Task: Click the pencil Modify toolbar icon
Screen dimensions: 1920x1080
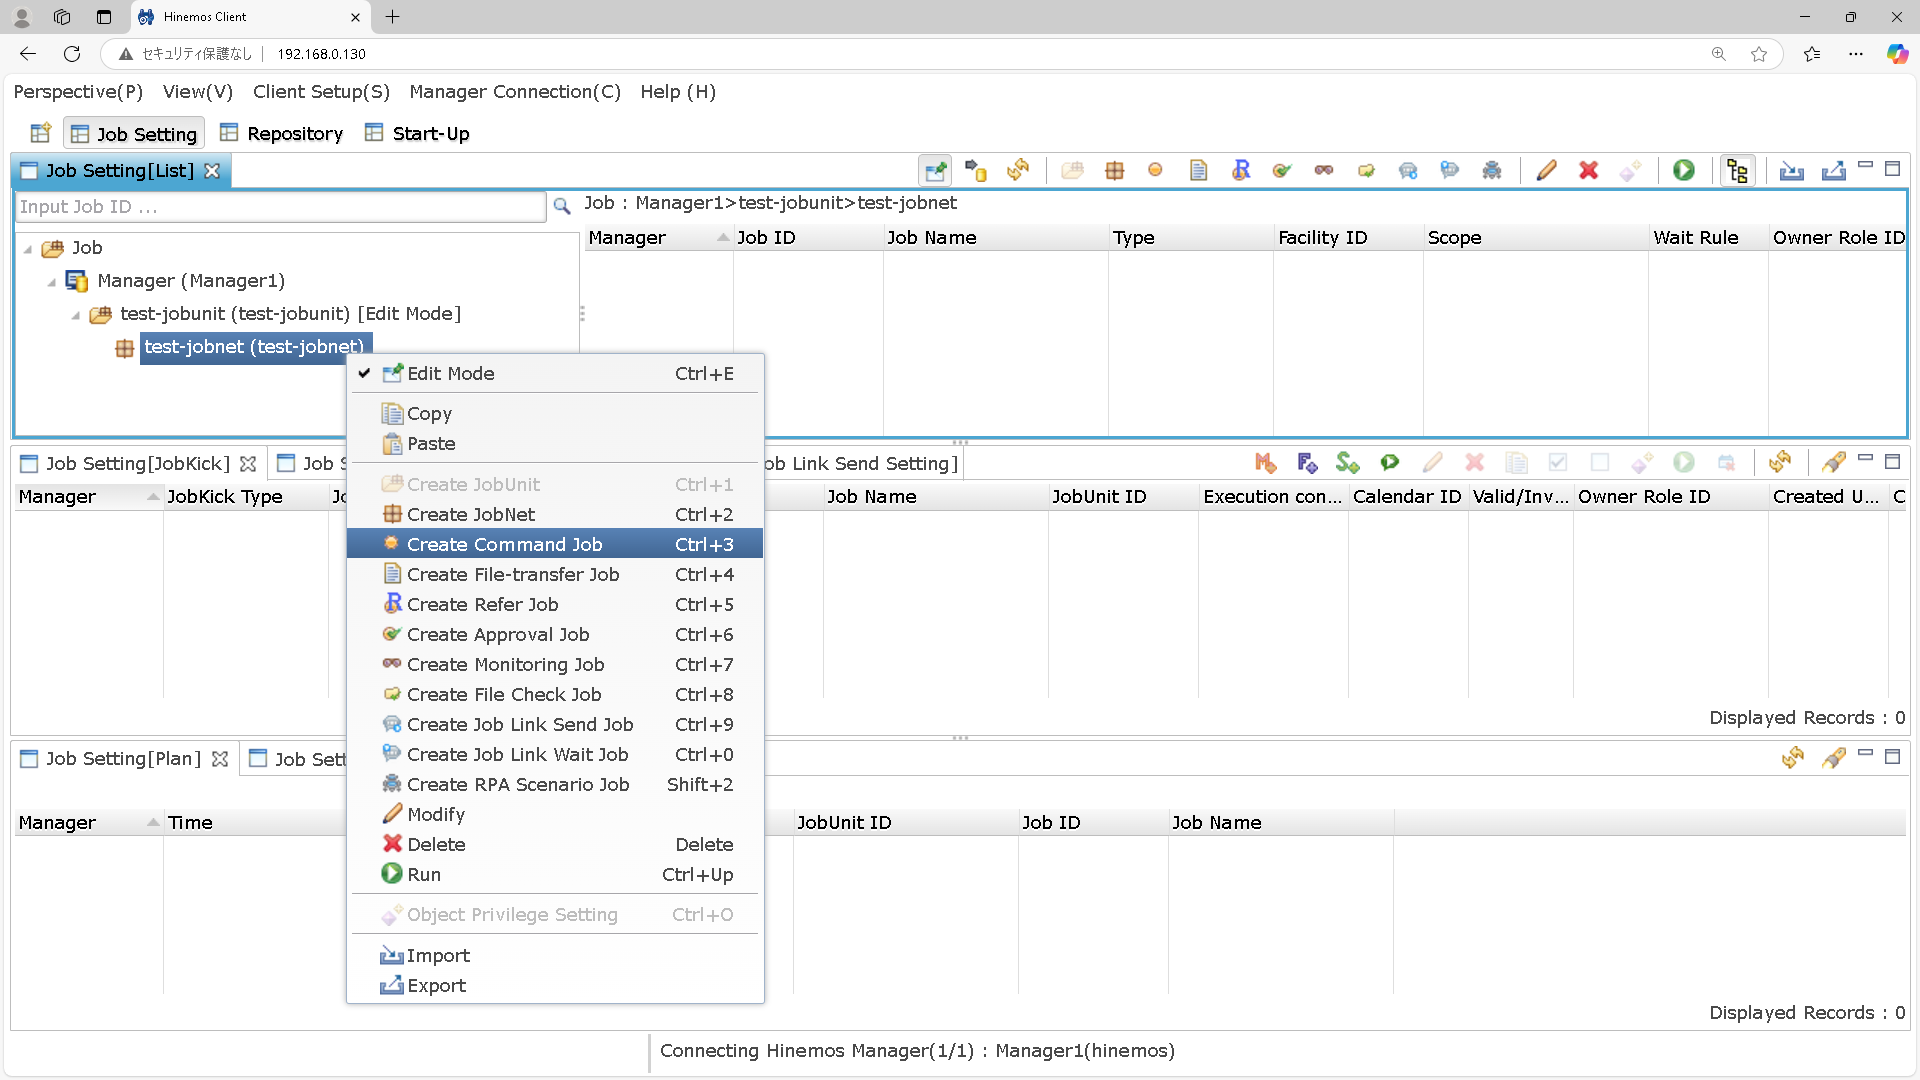Action: pyautogui.click(x=1546, y=170)
